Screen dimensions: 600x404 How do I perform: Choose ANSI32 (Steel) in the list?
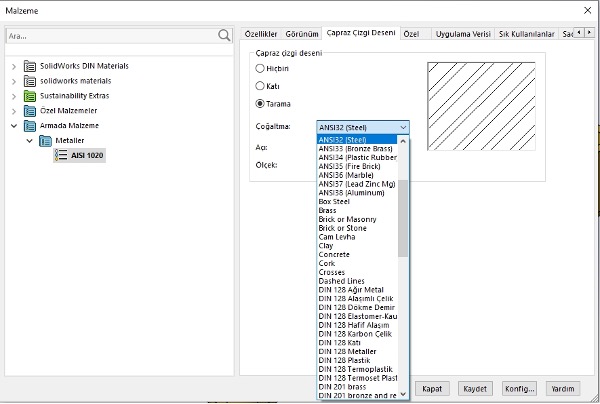click(357, 140)
